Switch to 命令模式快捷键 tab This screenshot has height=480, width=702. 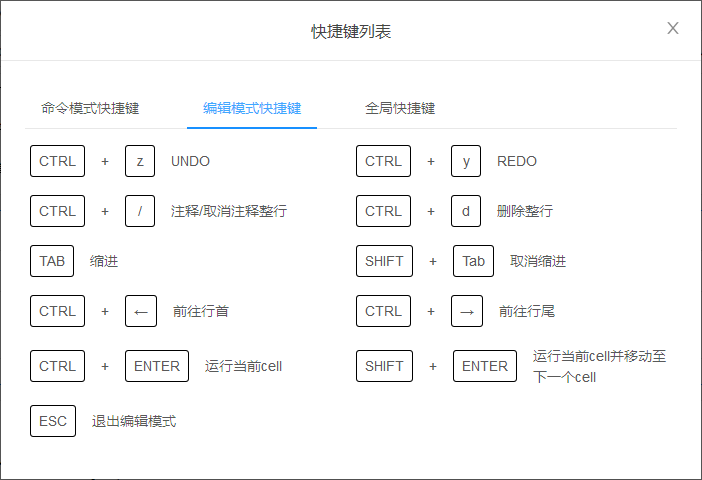(x=90, y=108)
